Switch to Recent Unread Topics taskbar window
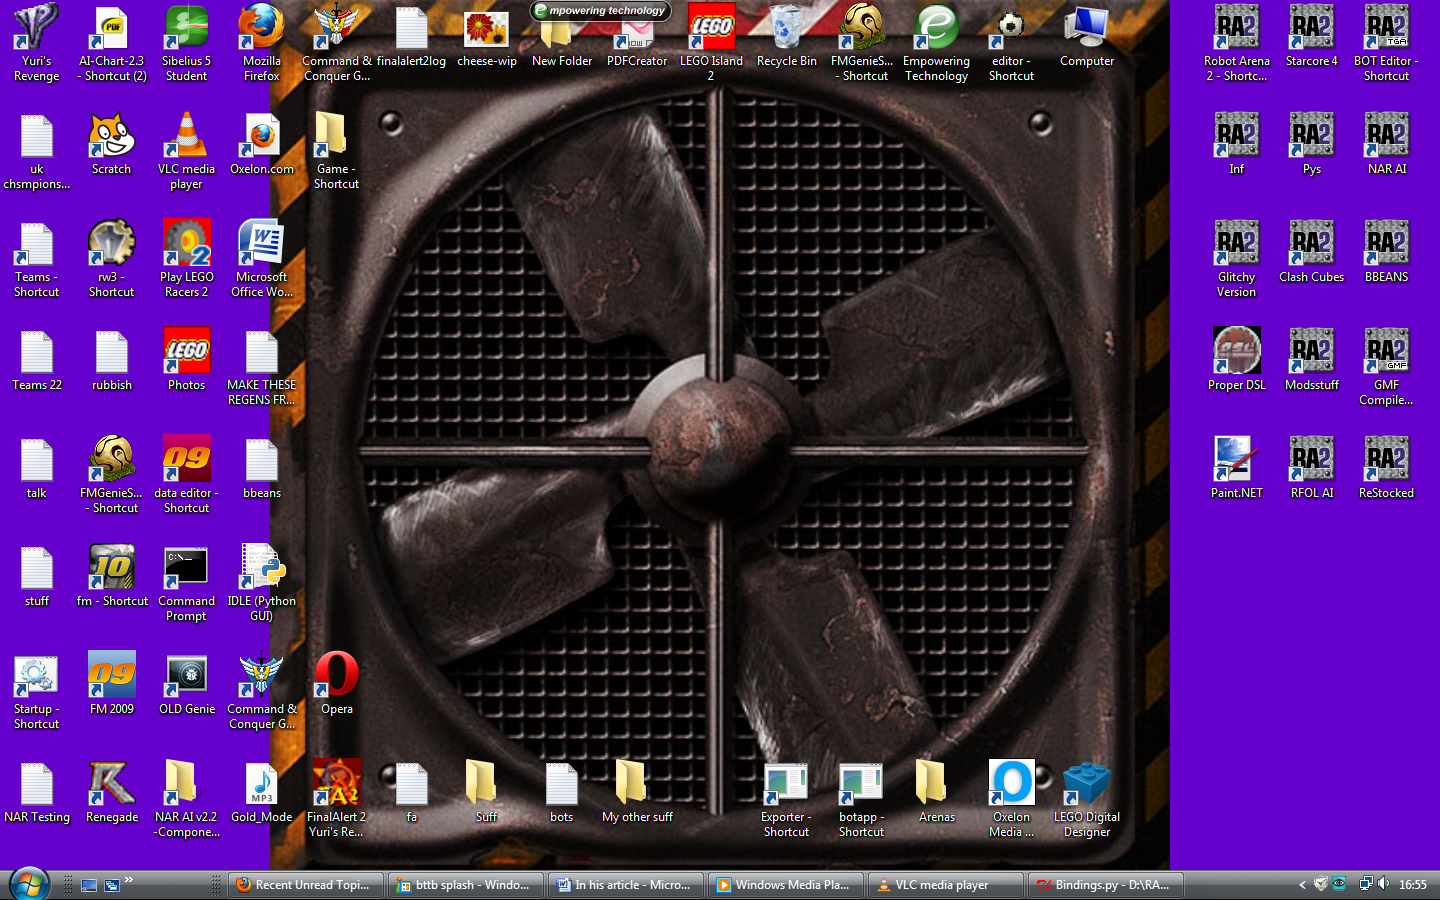1440x900 pixels. pyautogui.click(x=306, y=885)
